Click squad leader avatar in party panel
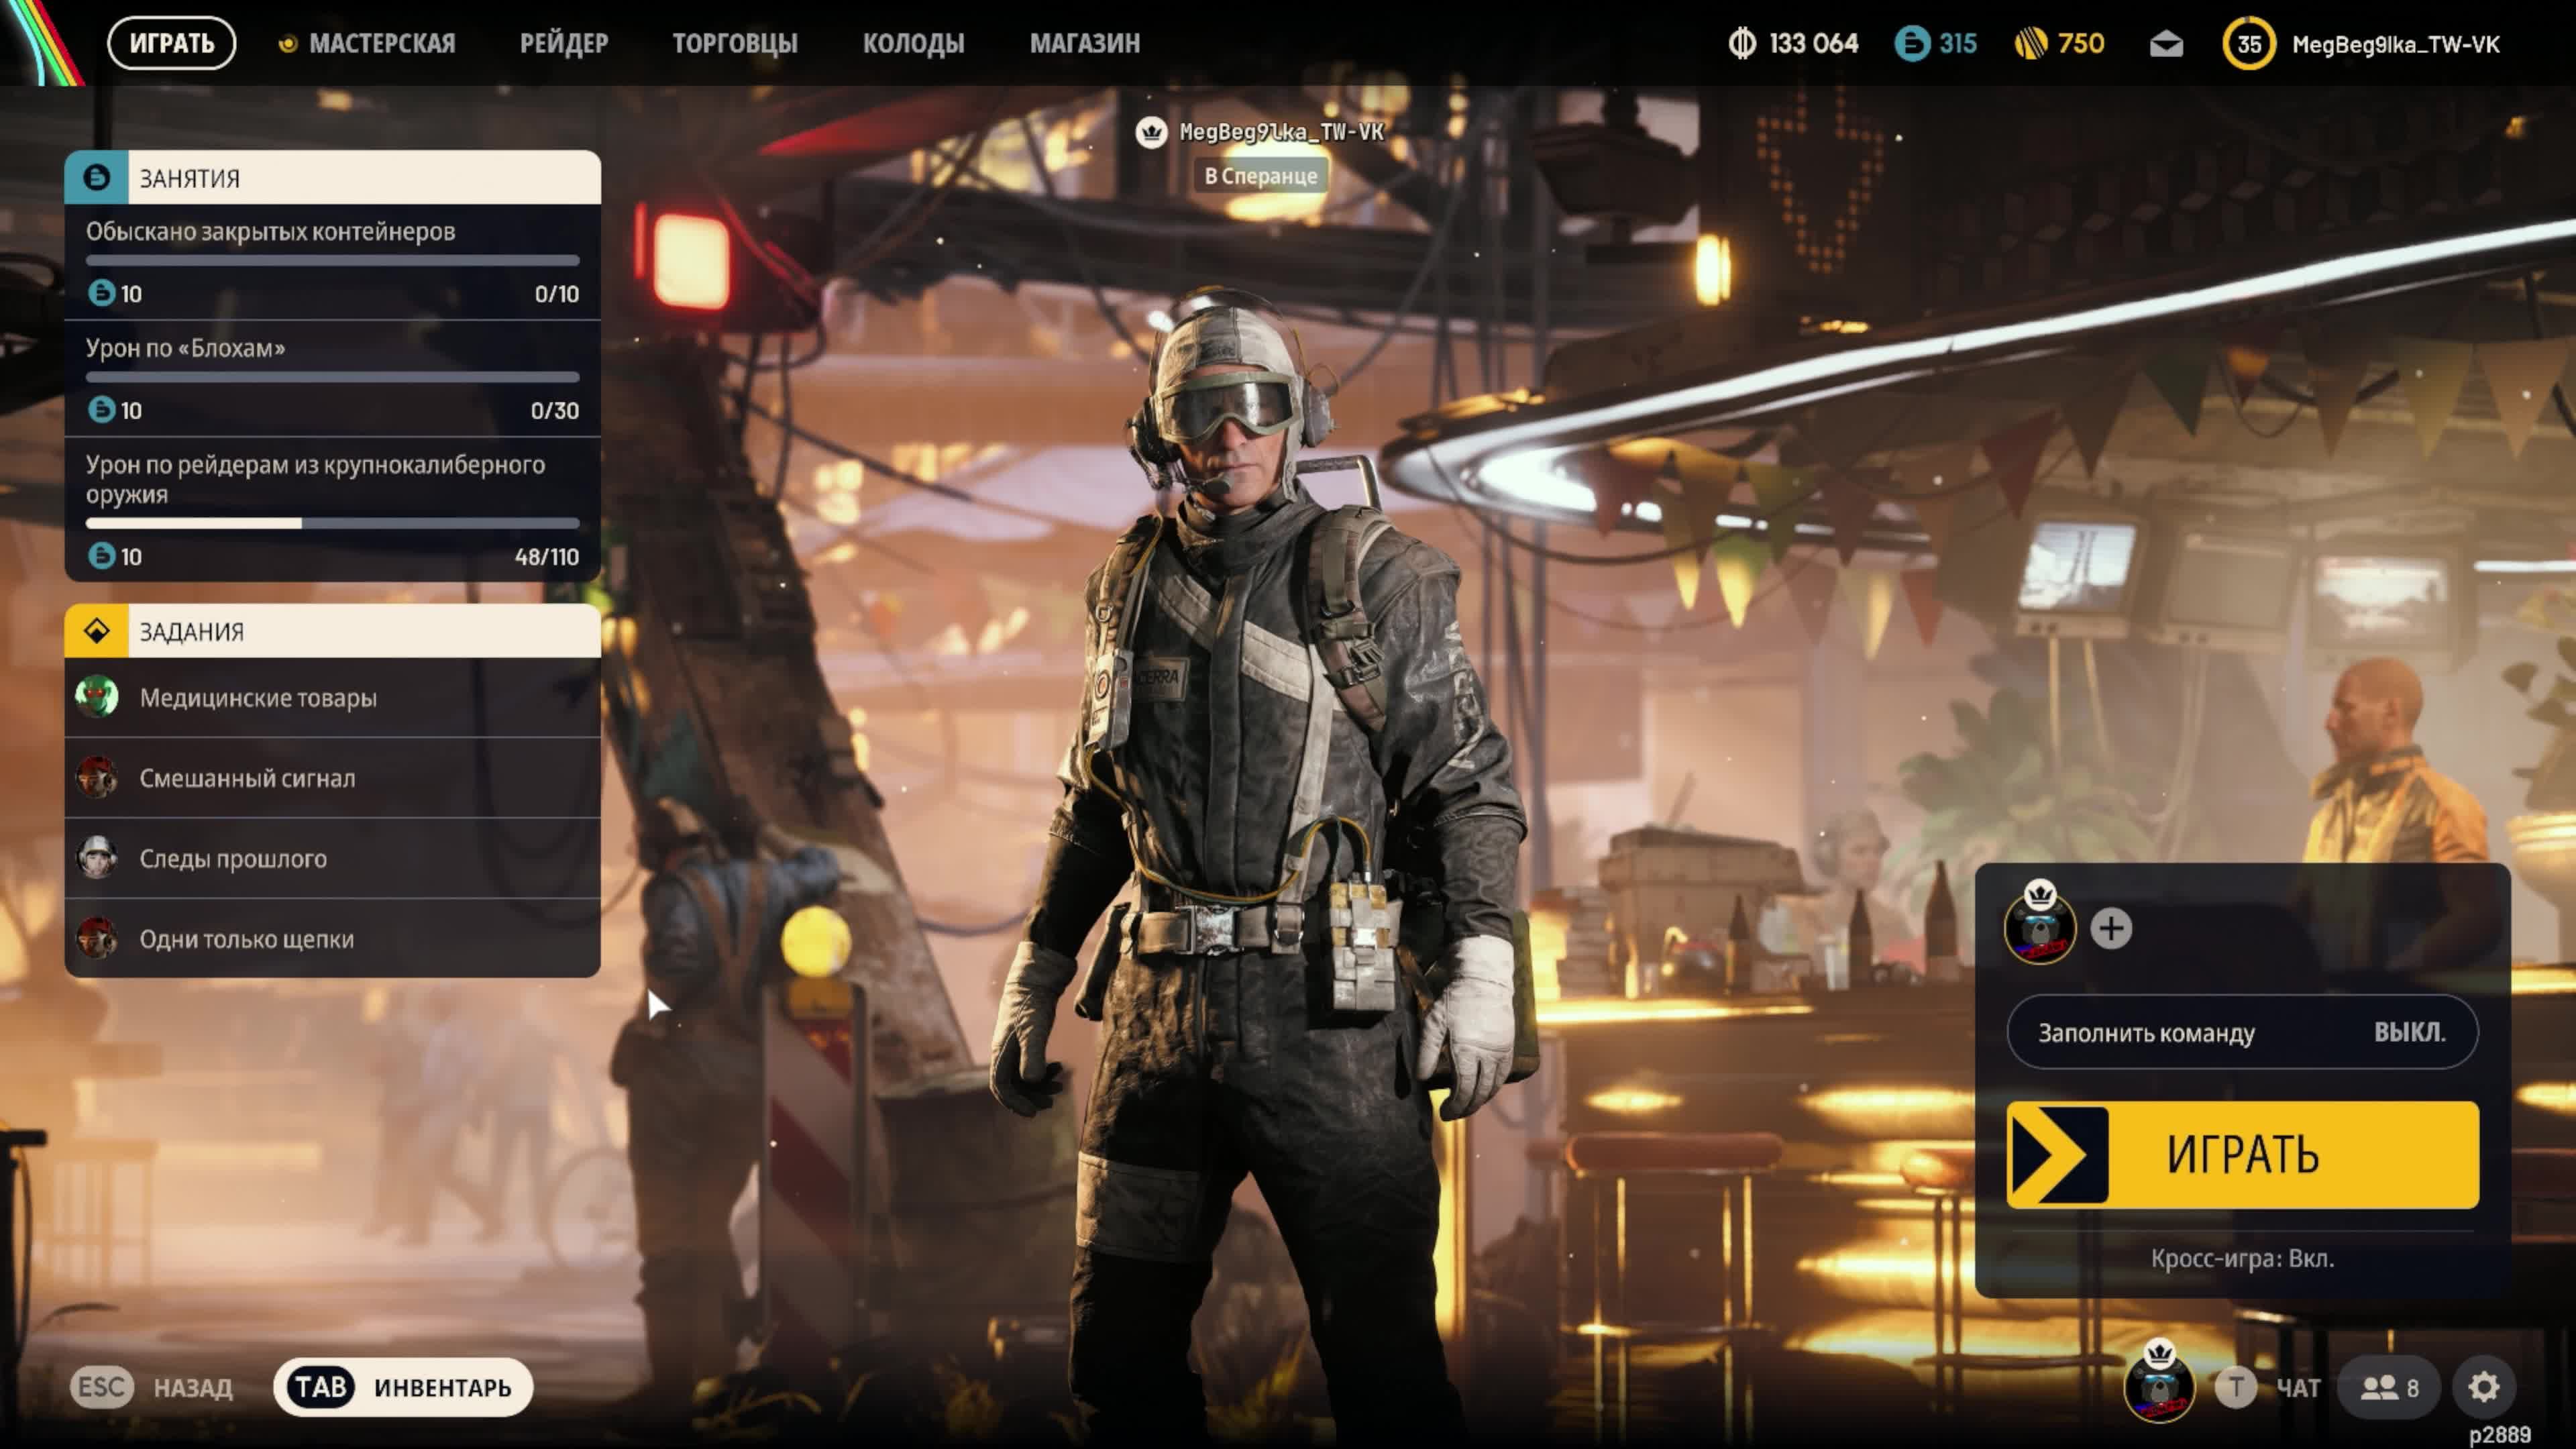 [x=2039, y=929]
